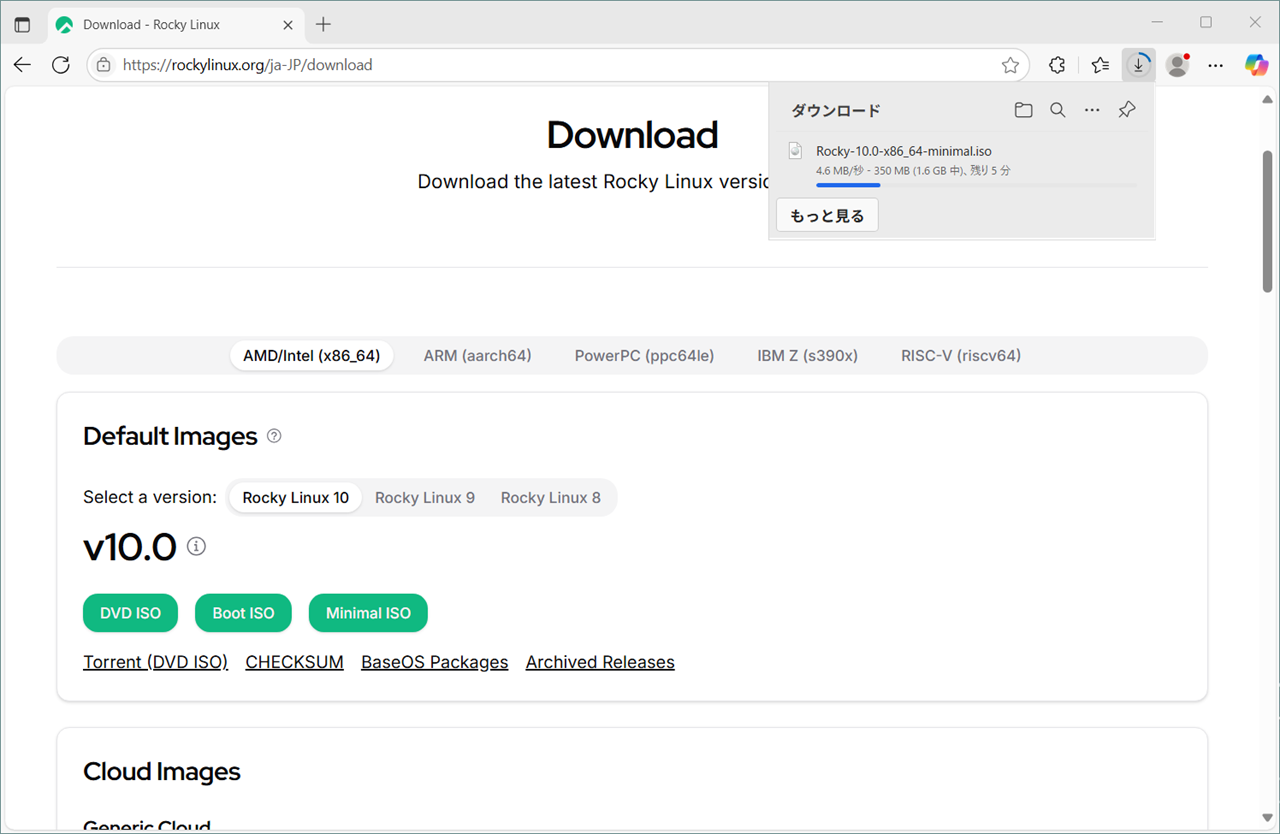
Task: Select Rocky Linux 8 version
Action: click(550, 498)
